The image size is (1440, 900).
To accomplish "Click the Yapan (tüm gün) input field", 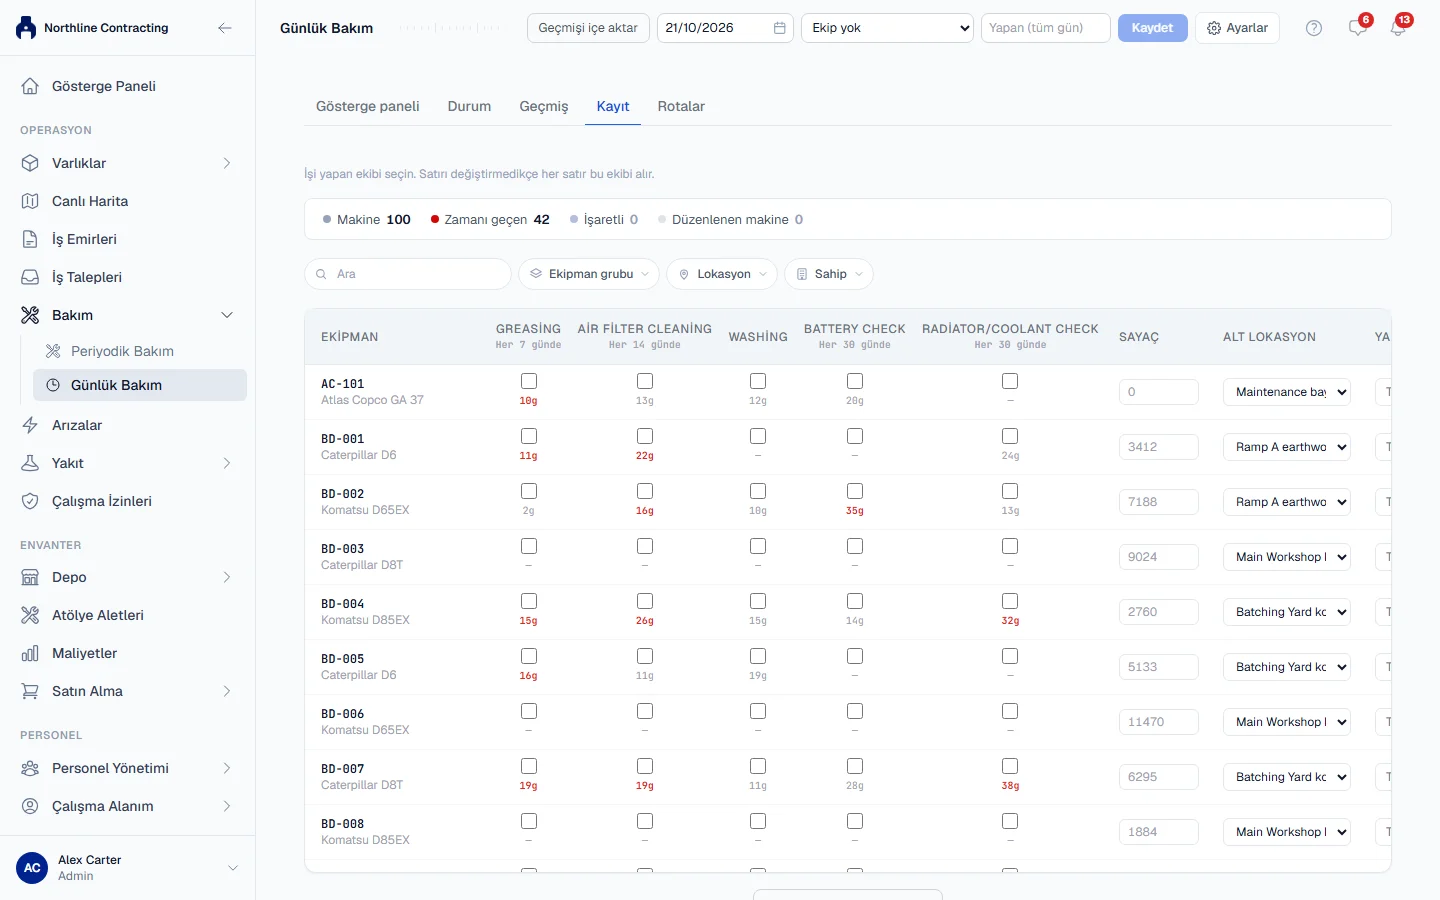I will 1046,28.
